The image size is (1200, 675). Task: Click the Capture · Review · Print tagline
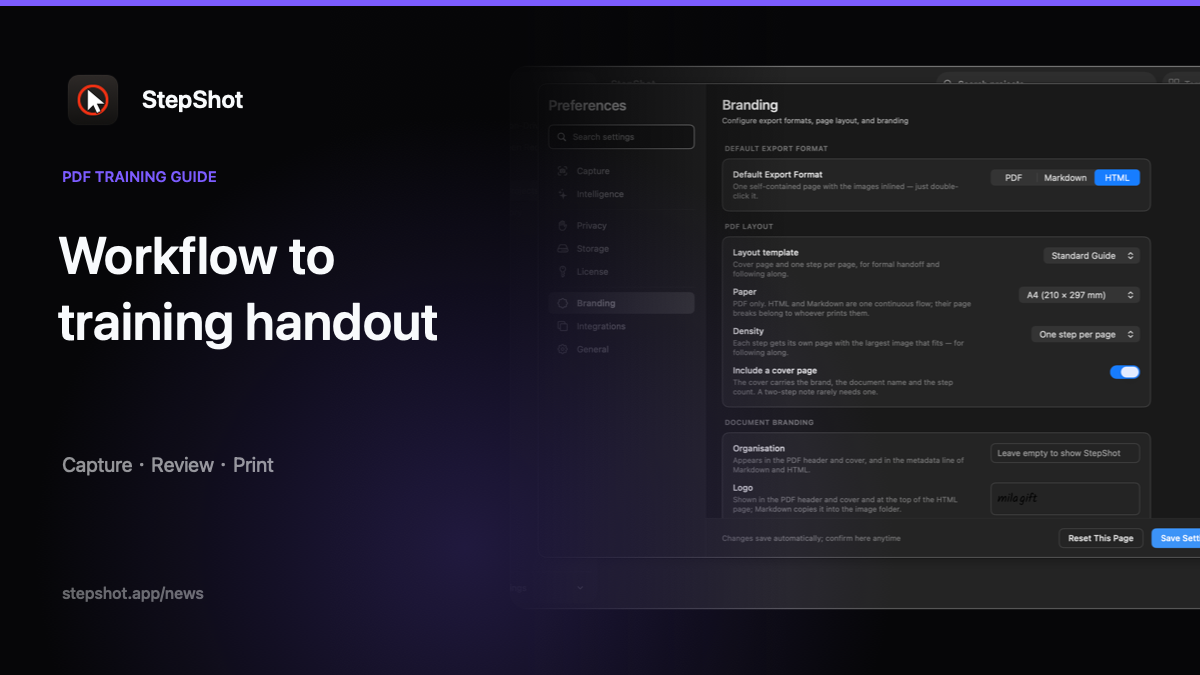coord(168,465)
